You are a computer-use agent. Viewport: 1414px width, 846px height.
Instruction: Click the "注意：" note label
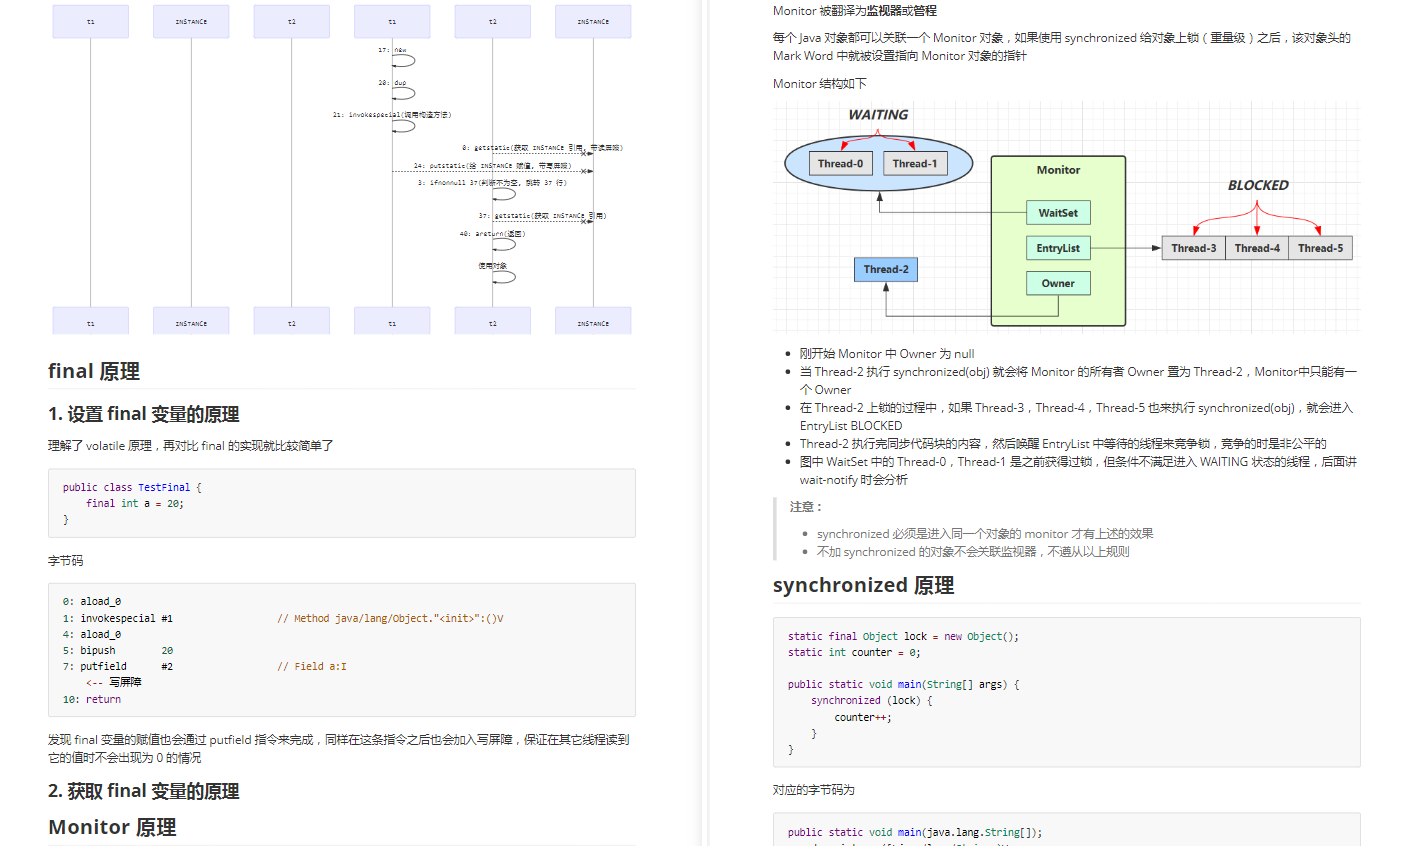pyautogui.click(x=806, y=507)
